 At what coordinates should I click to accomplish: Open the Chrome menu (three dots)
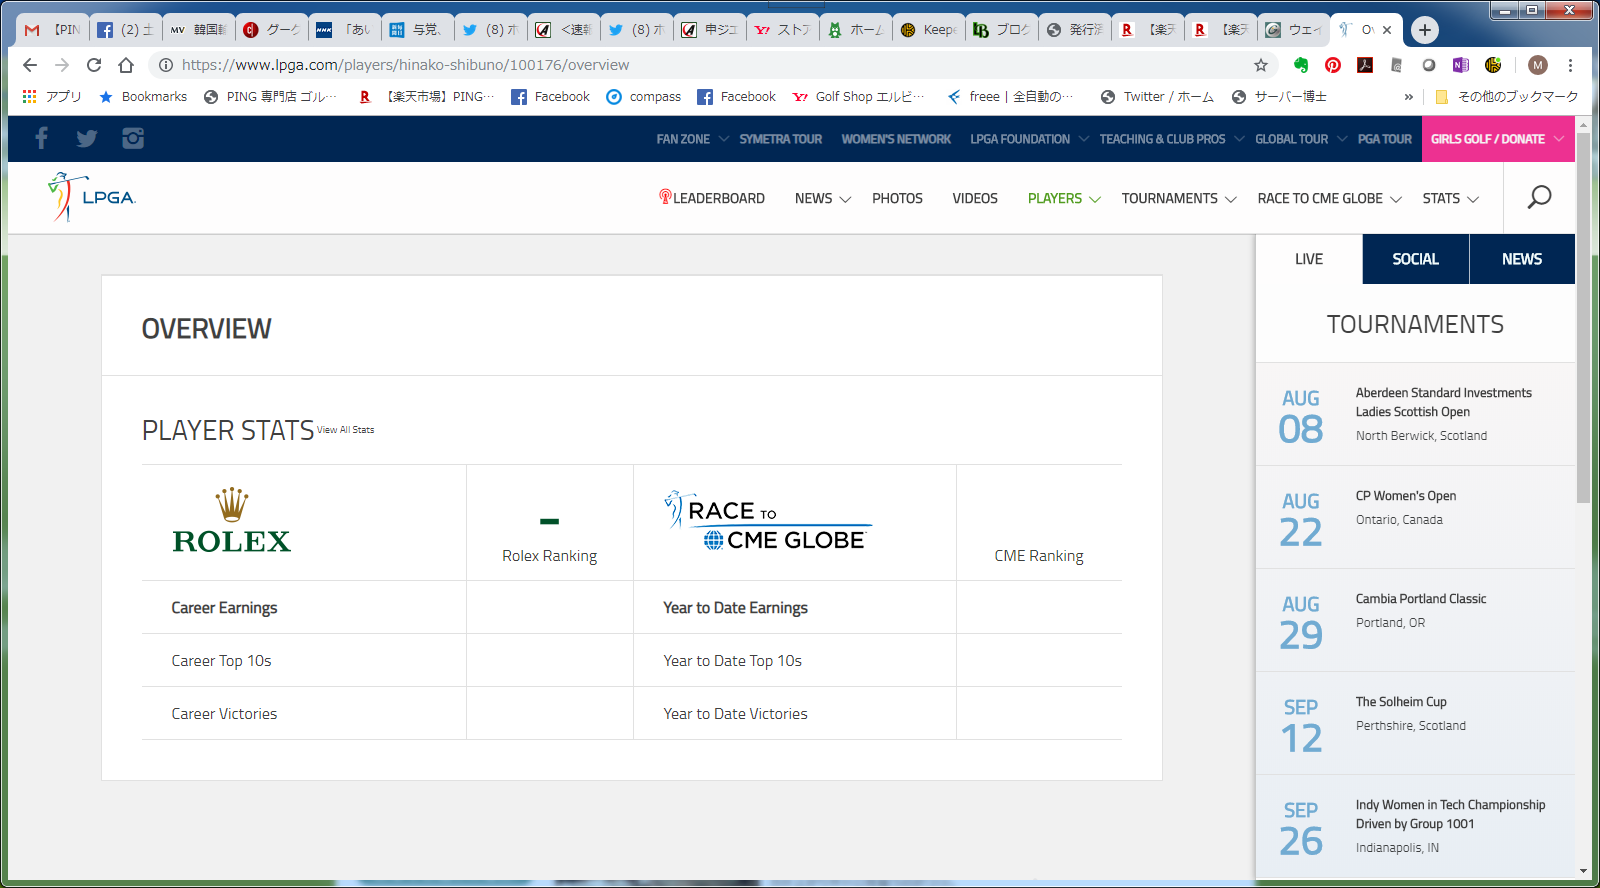pyautogui.click(x=1570, y=65)
